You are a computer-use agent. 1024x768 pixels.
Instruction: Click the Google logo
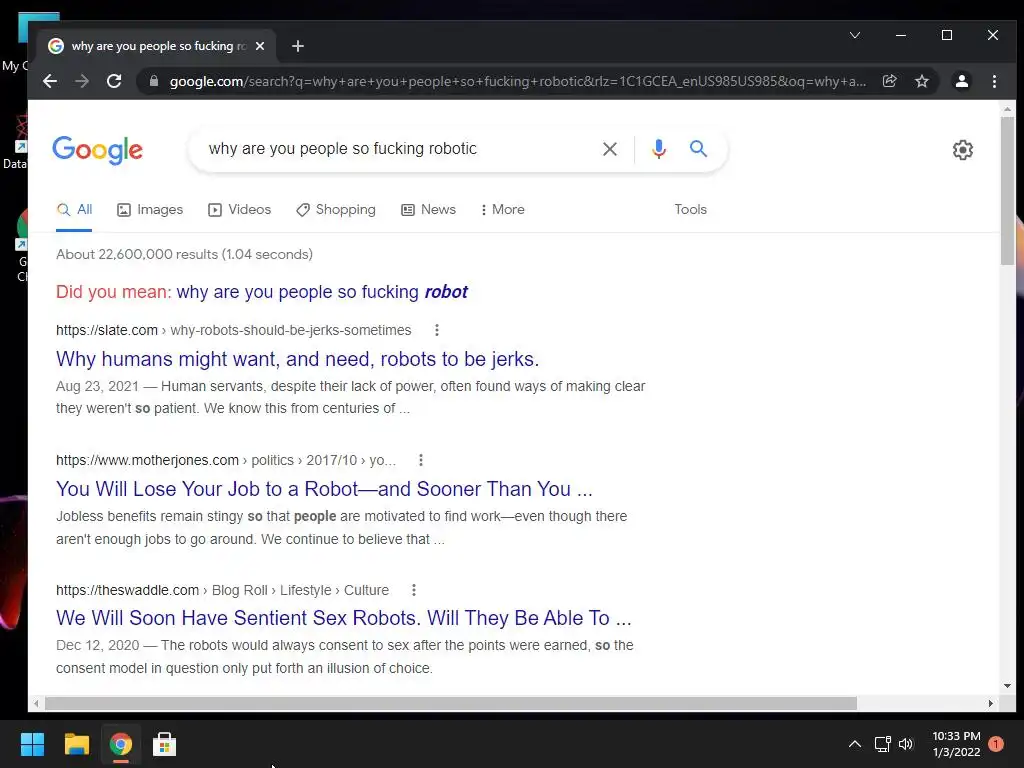click(x=97, y=150)
